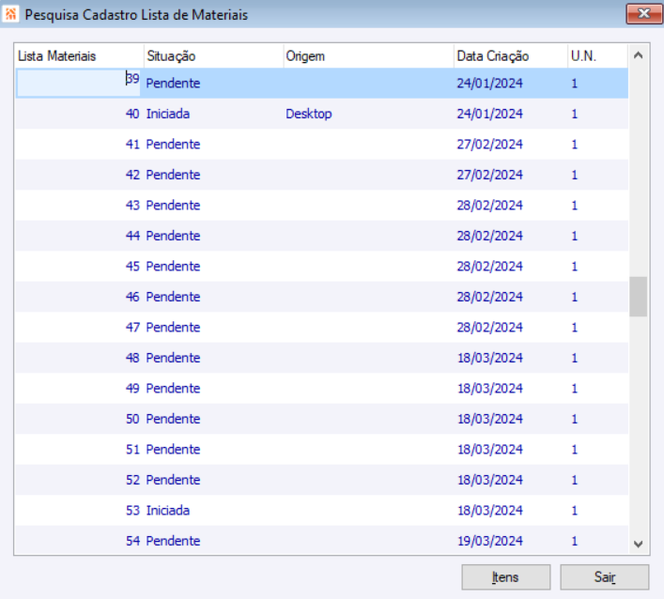Click the scroll down arrow of the list
The width and height of the screenshot is (664, 599).
tap(638, 544)
